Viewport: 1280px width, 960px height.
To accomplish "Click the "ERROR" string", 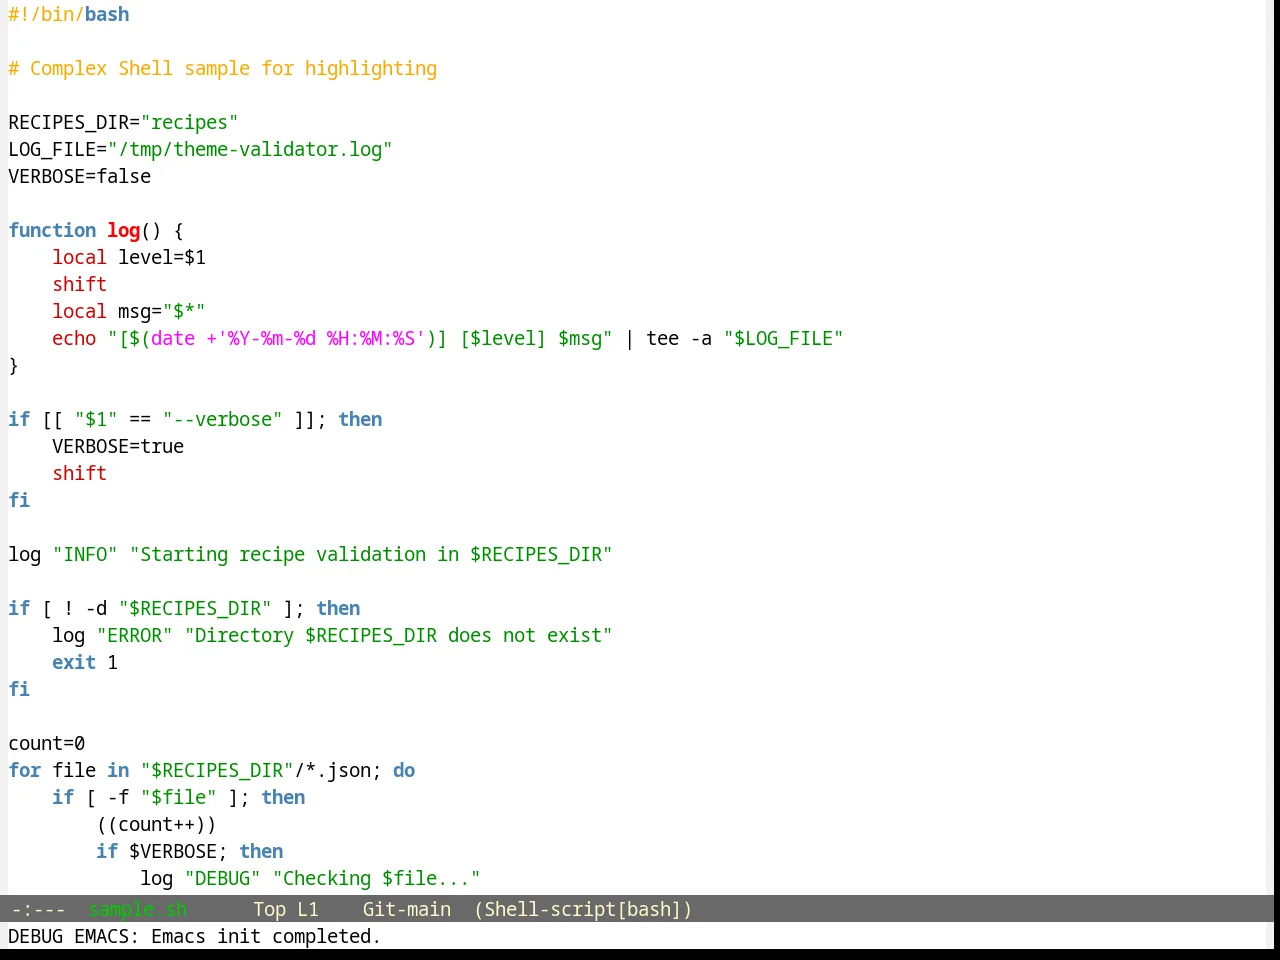I will click(x=135, y=635).
